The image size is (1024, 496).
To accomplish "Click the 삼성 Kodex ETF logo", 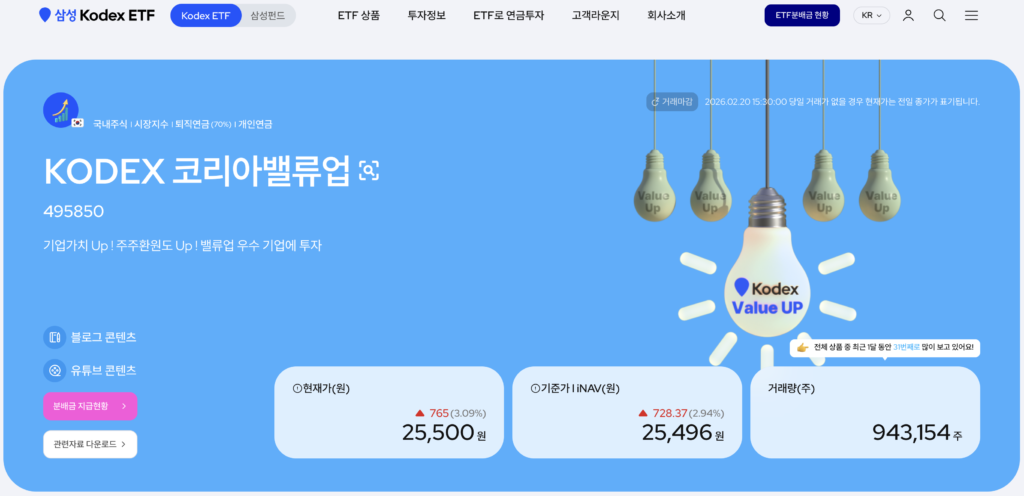I will coord(97,16).
